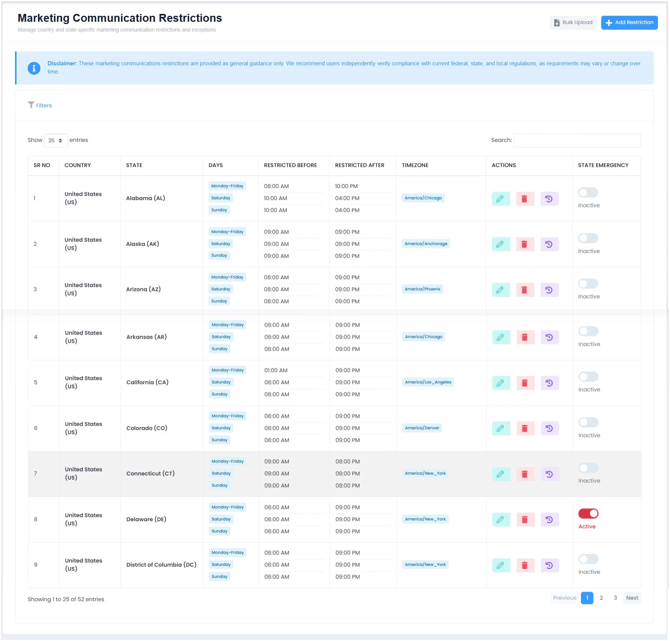Disable active state emergency for Delaware (DE)
The image size is (670, 641).
point(588,513)
